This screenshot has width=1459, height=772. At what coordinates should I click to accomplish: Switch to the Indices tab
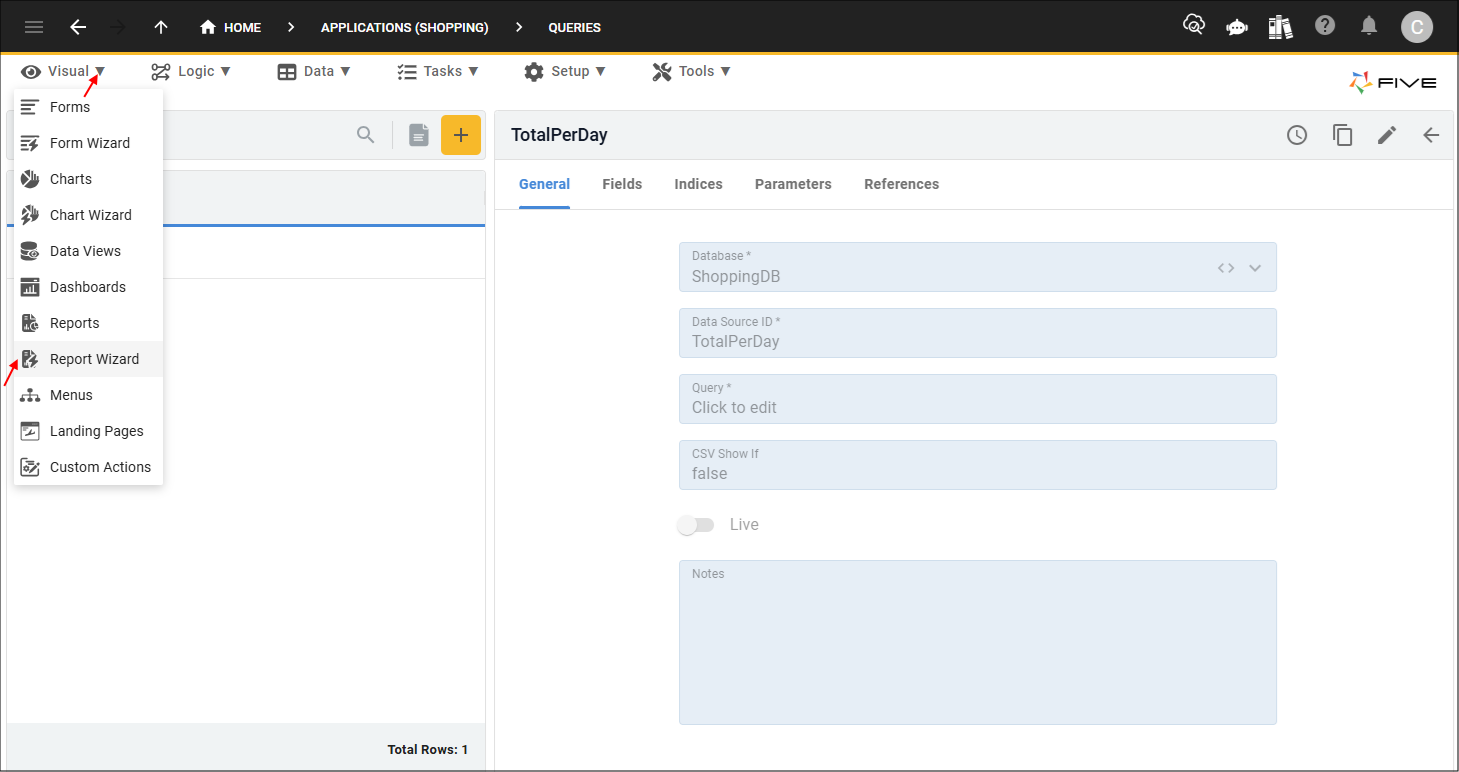pyautogui.click(x=698, y=185)
